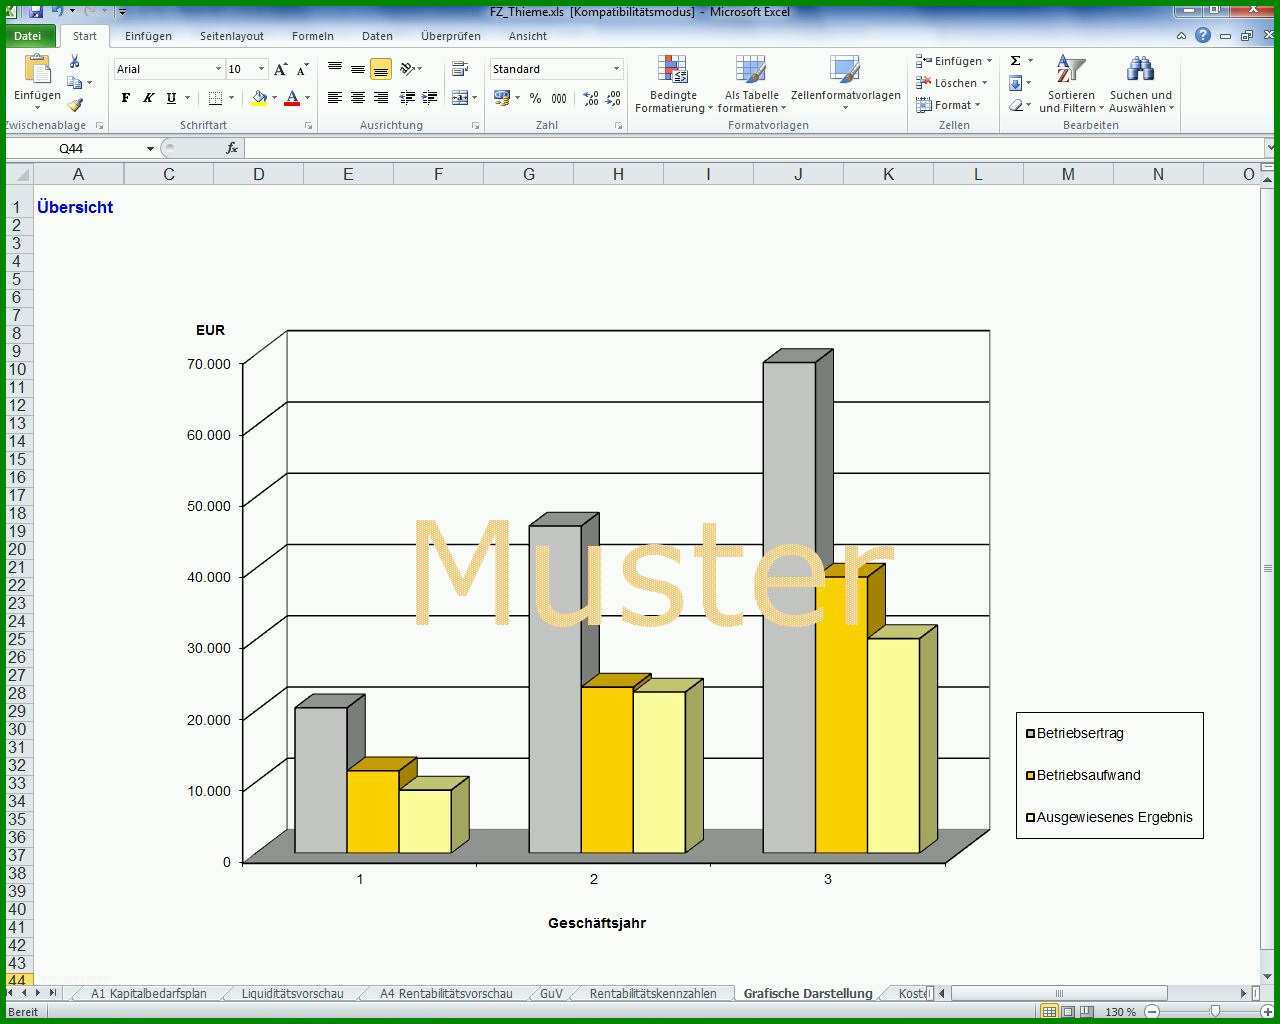Click the increase indent icon
Screen dimensions: 1280x1024
[x=429, y=98]
